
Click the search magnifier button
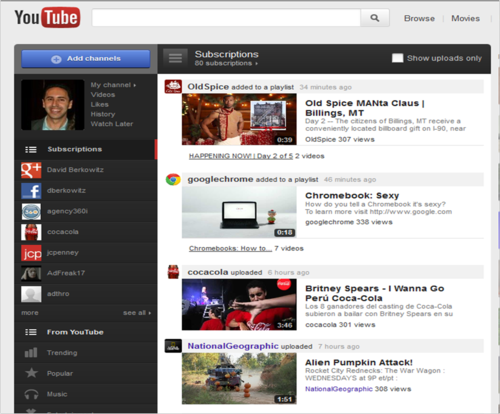tap(375, 18)
